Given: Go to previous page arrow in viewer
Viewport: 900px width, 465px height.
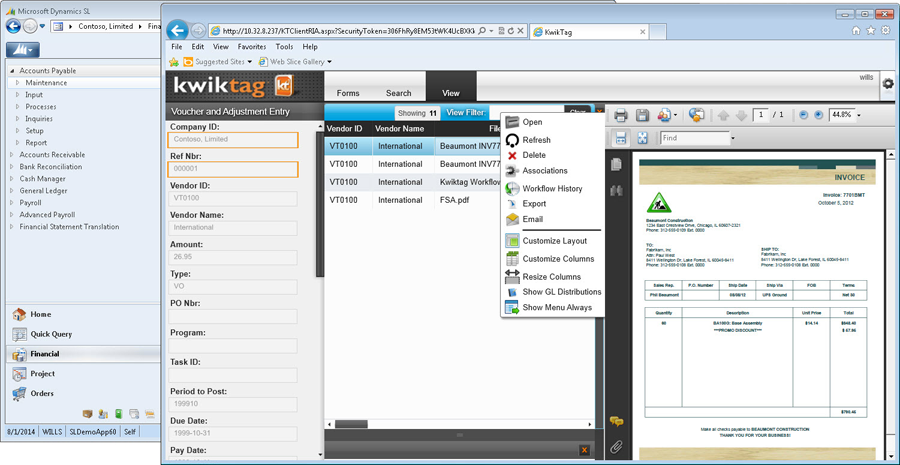Looking at the screenshot, I should pyautogui.click(x=723, y=115).
